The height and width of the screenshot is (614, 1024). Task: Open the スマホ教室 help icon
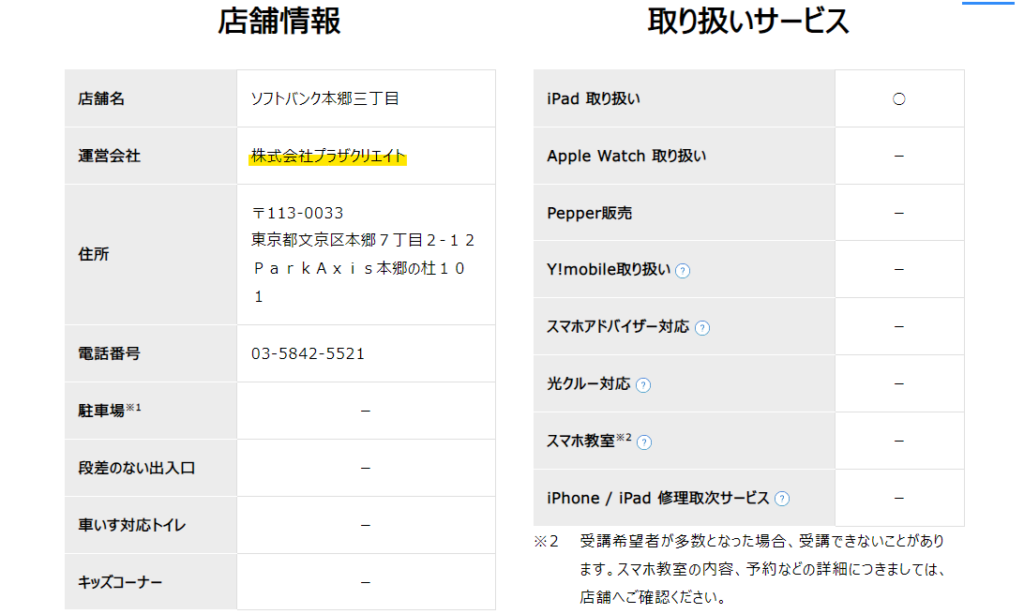tap(644, 443)
